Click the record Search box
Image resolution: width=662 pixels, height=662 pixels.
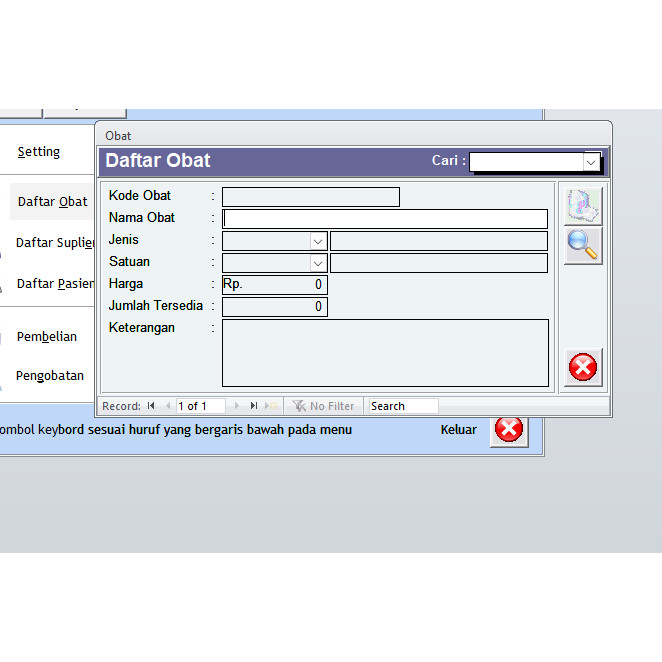click(x=404, y=406)
